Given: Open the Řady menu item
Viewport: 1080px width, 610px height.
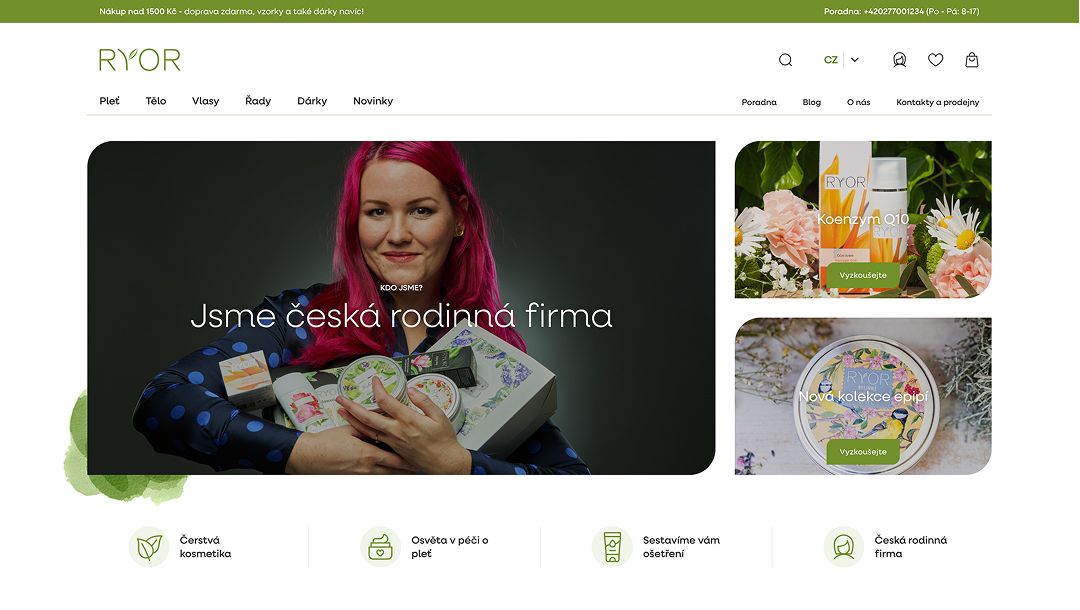Looking at the screenshot, I should point(258,101).
